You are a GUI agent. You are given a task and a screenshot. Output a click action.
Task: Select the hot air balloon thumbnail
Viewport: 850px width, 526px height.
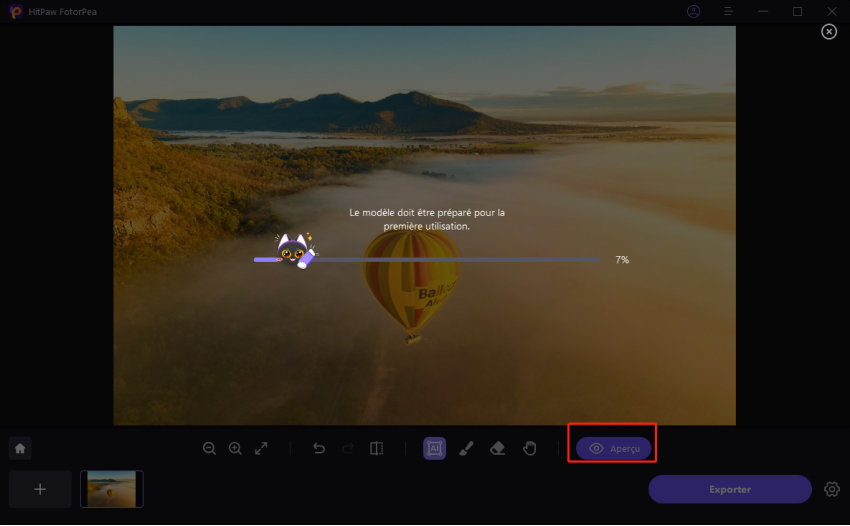click(x=112, y=489)
